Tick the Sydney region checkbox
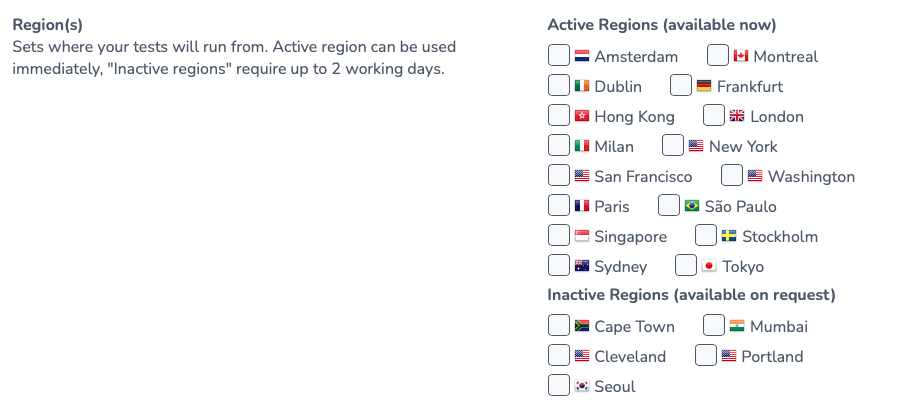 [x=559, y=265]
